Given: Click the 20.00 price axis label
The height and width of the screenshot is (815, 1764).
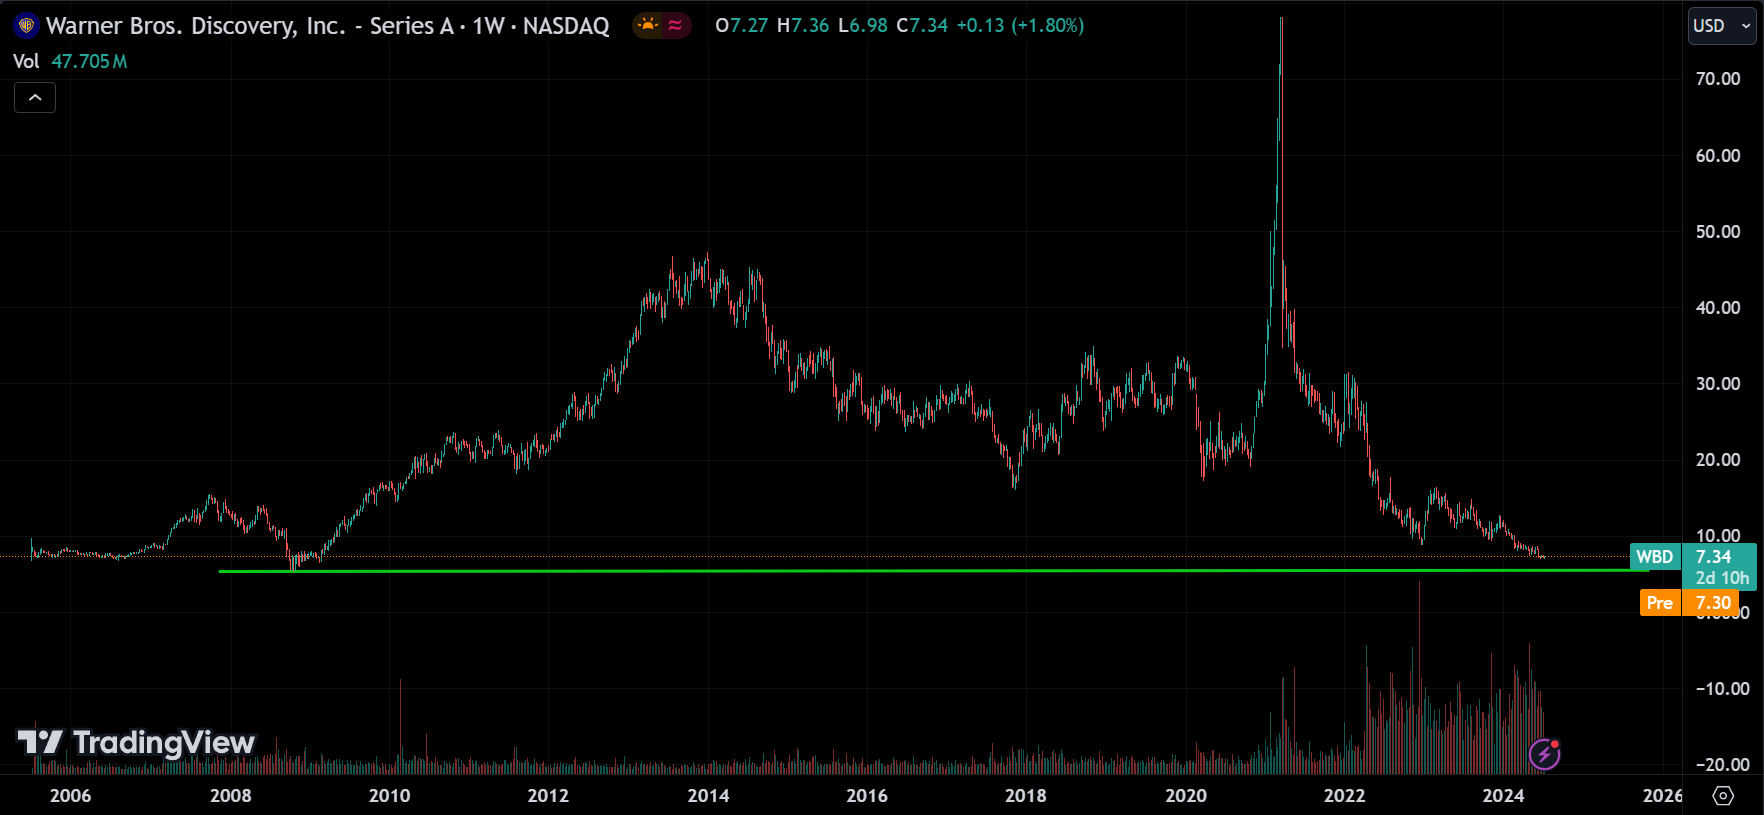Looking at the screenshot, I should [1718, 460].
